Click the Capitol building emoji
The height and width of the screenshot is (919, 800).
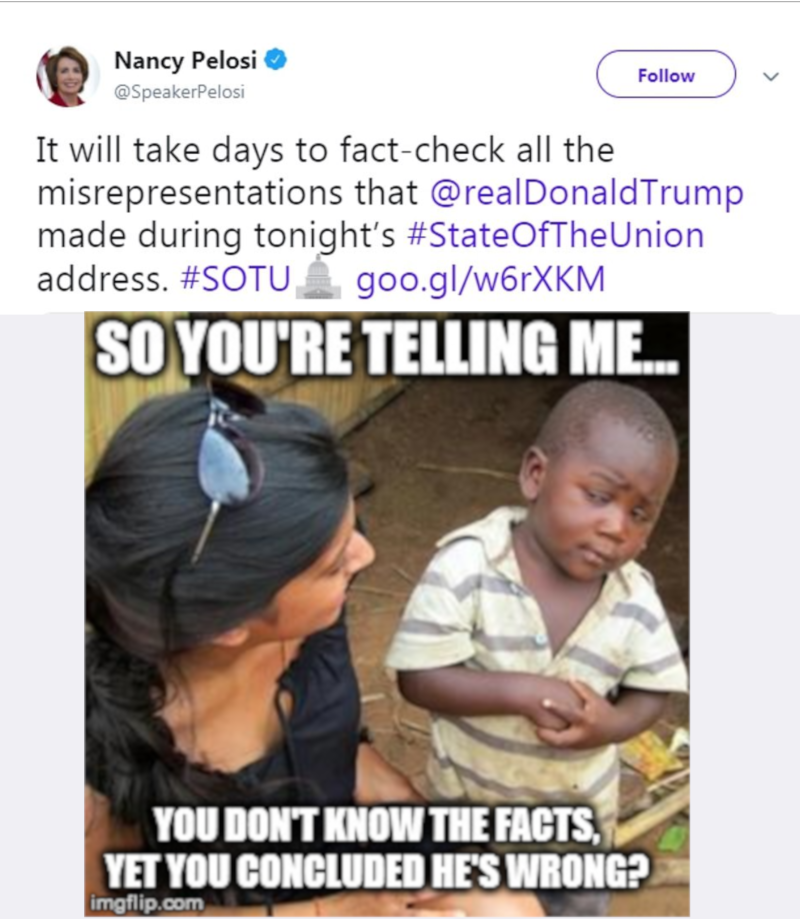coord(318,277)
